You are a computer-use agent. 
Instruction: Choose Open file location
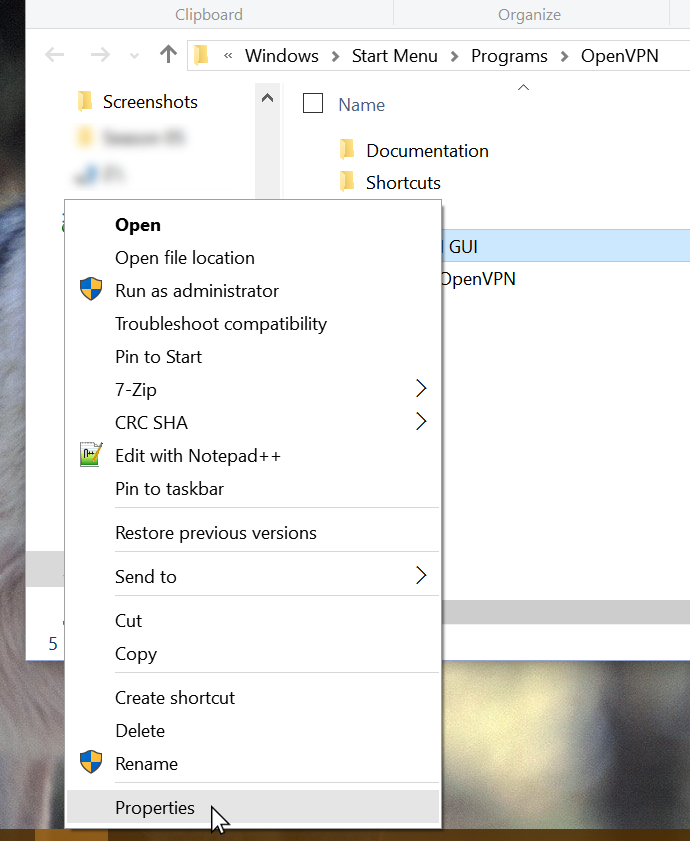(x=185, y=258)
